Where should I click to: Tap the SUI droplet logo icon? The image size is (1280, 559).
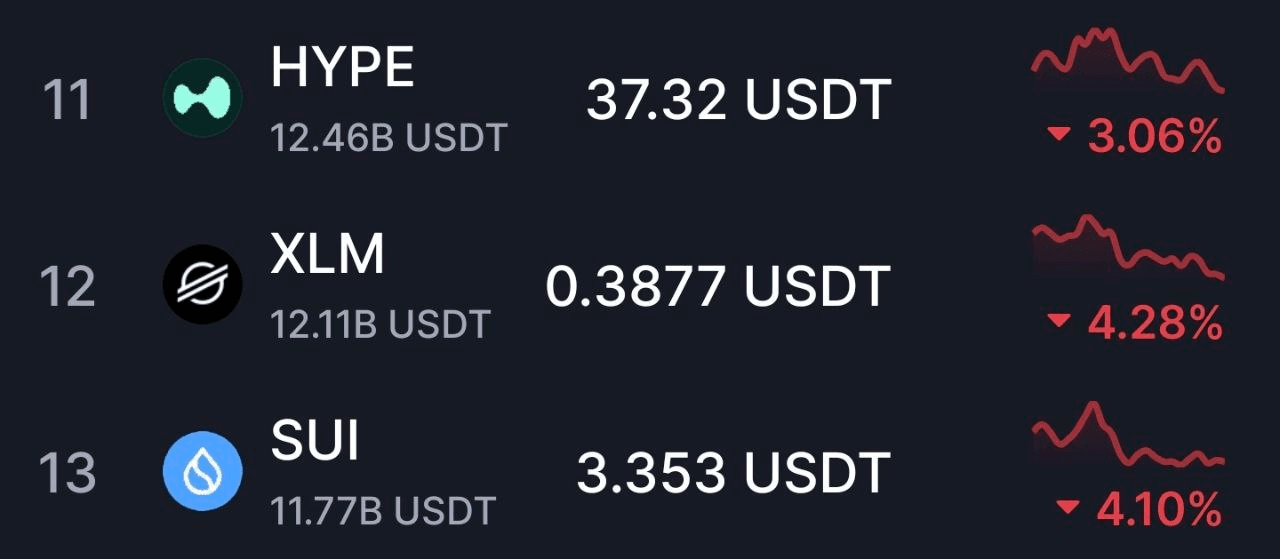(x=203, y=471)
